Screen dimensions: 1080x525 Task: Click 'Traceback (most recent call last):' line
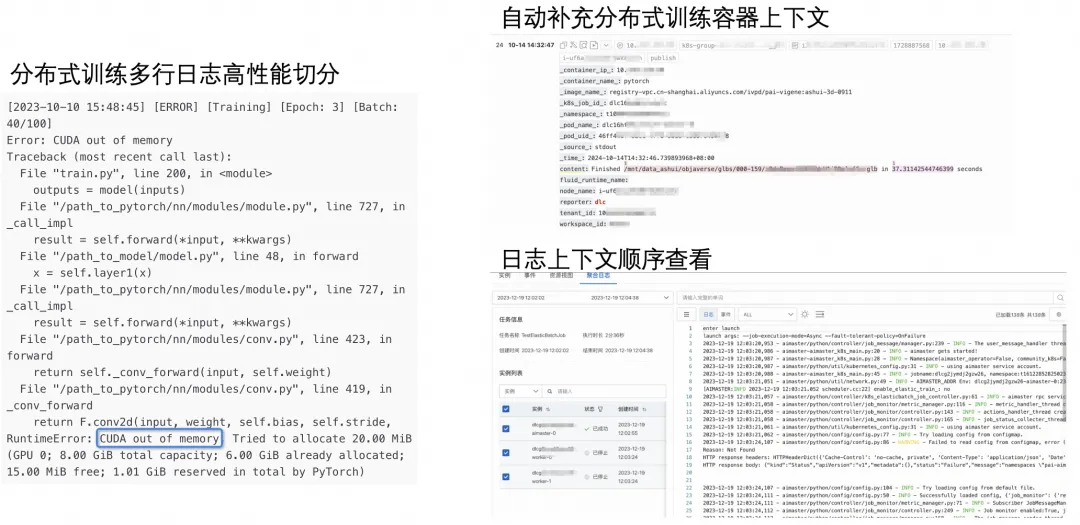119,156
